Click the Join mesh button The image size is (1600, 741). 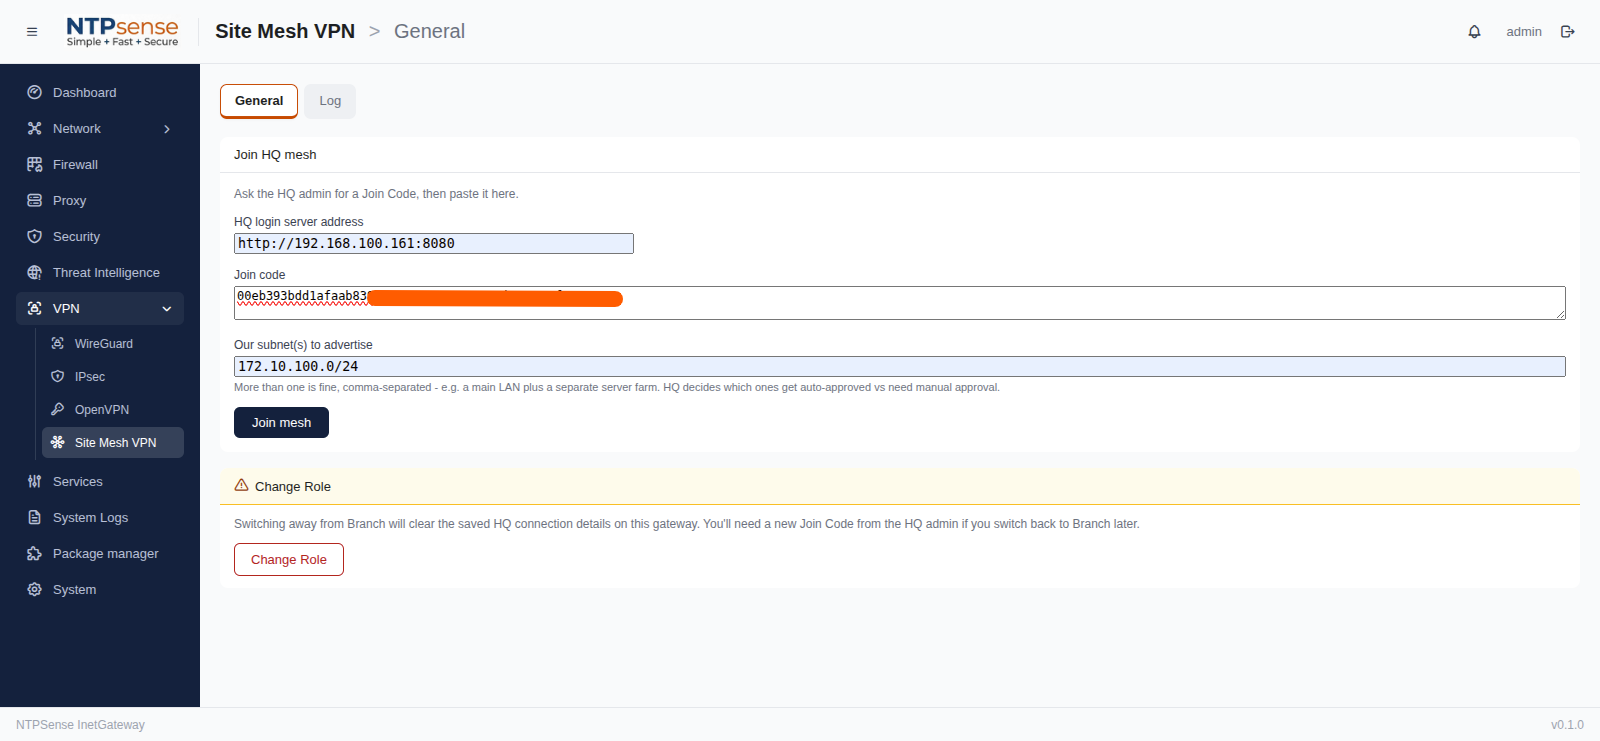281,422
